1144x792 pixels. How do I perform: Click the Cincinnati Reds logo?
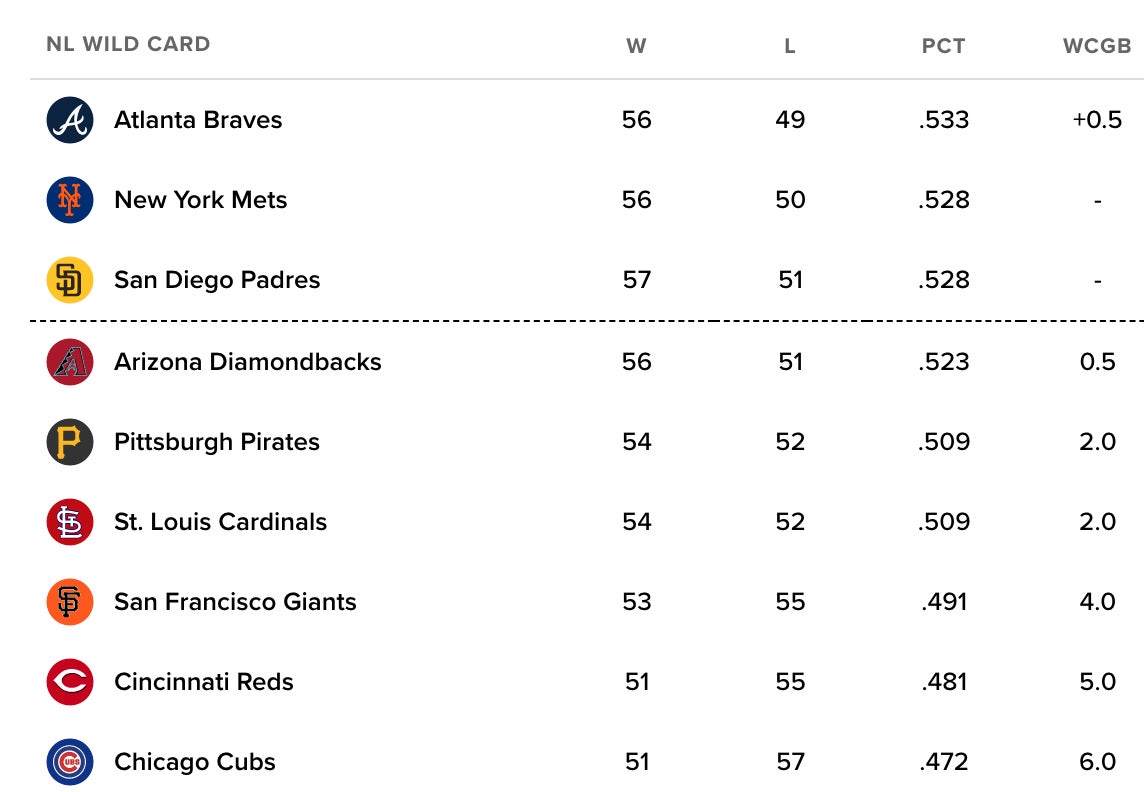point(70,682)
